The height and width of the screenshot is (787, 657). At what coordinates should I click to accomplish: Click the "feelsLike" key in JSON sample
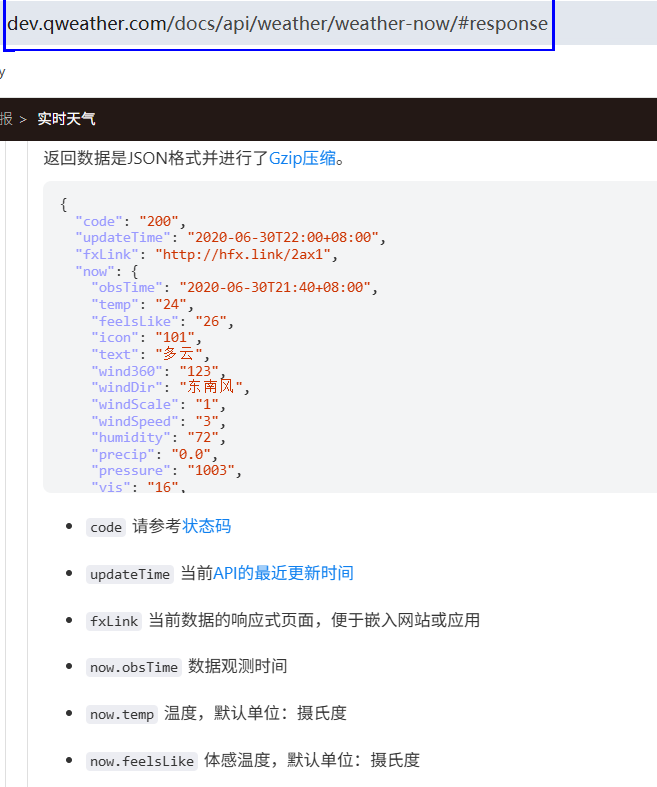135,321
